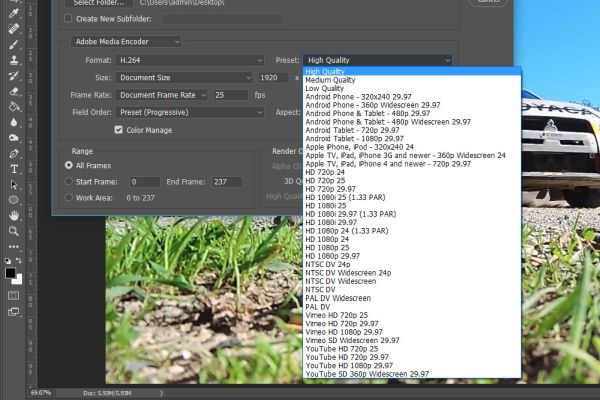The width and height of the screenshot is (600, 400).
Task: Click the End Frame field showing 237
Action: [227, 182]
